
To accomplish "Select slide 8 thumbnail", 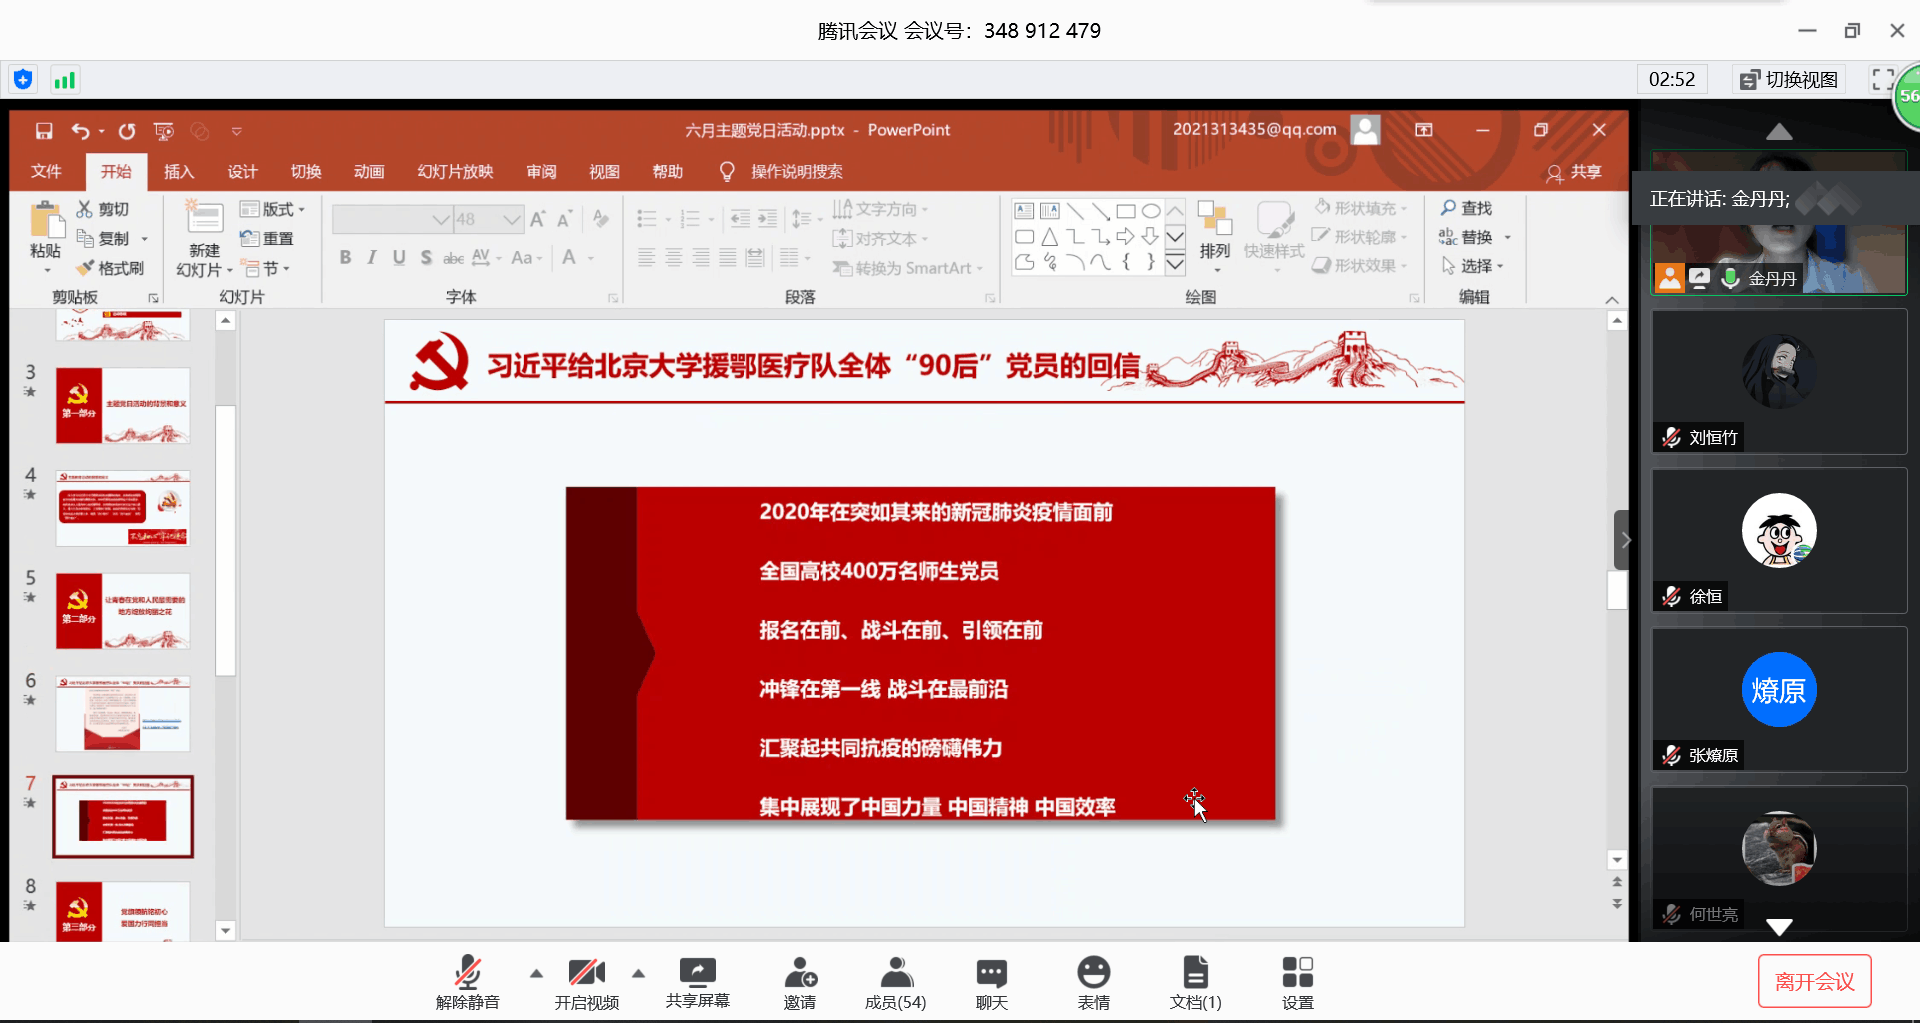I will click(x=122, y=911).
